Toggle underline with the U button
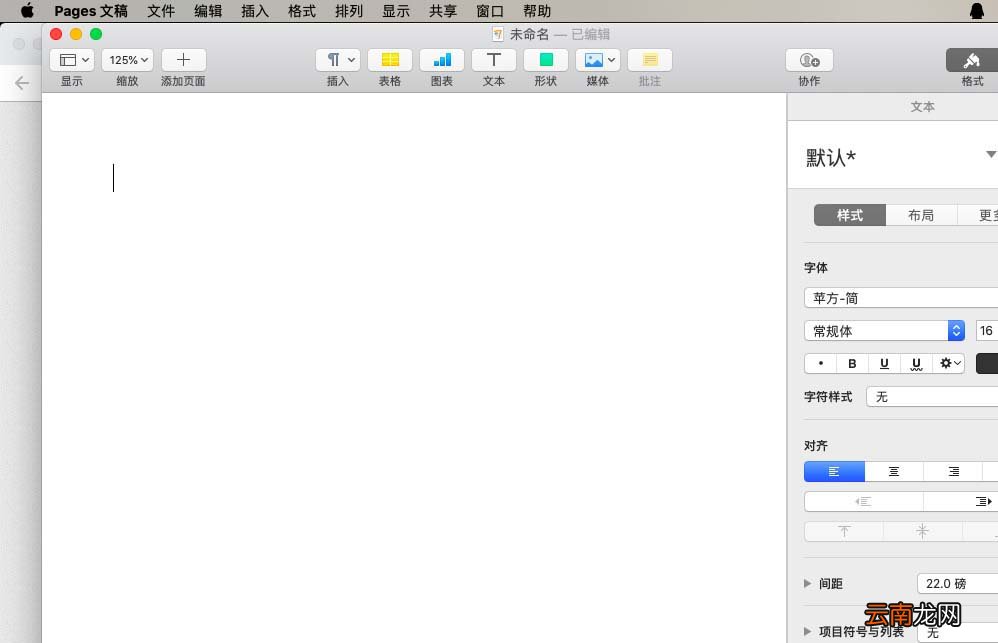998x643 pixels. tap(884, 364)
